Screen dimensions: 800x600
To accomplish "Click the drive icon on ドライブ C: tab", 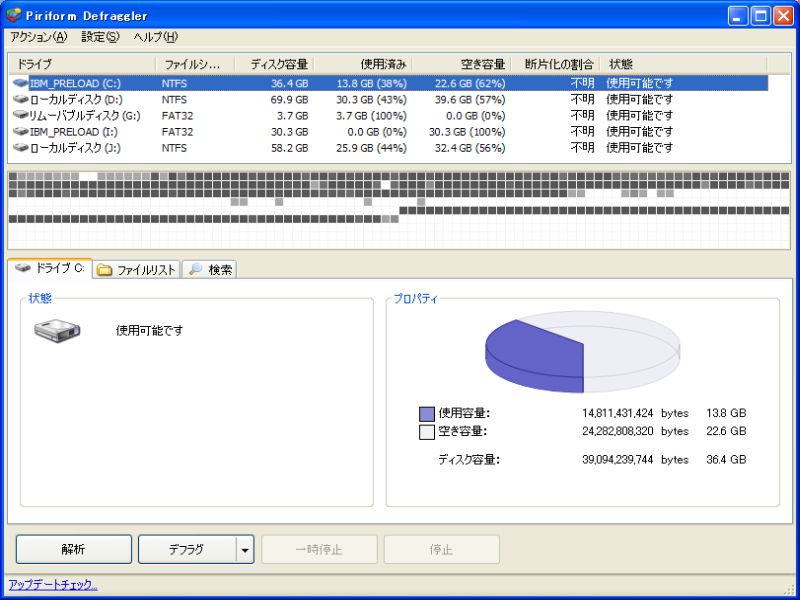I will (x=22, y=268).
